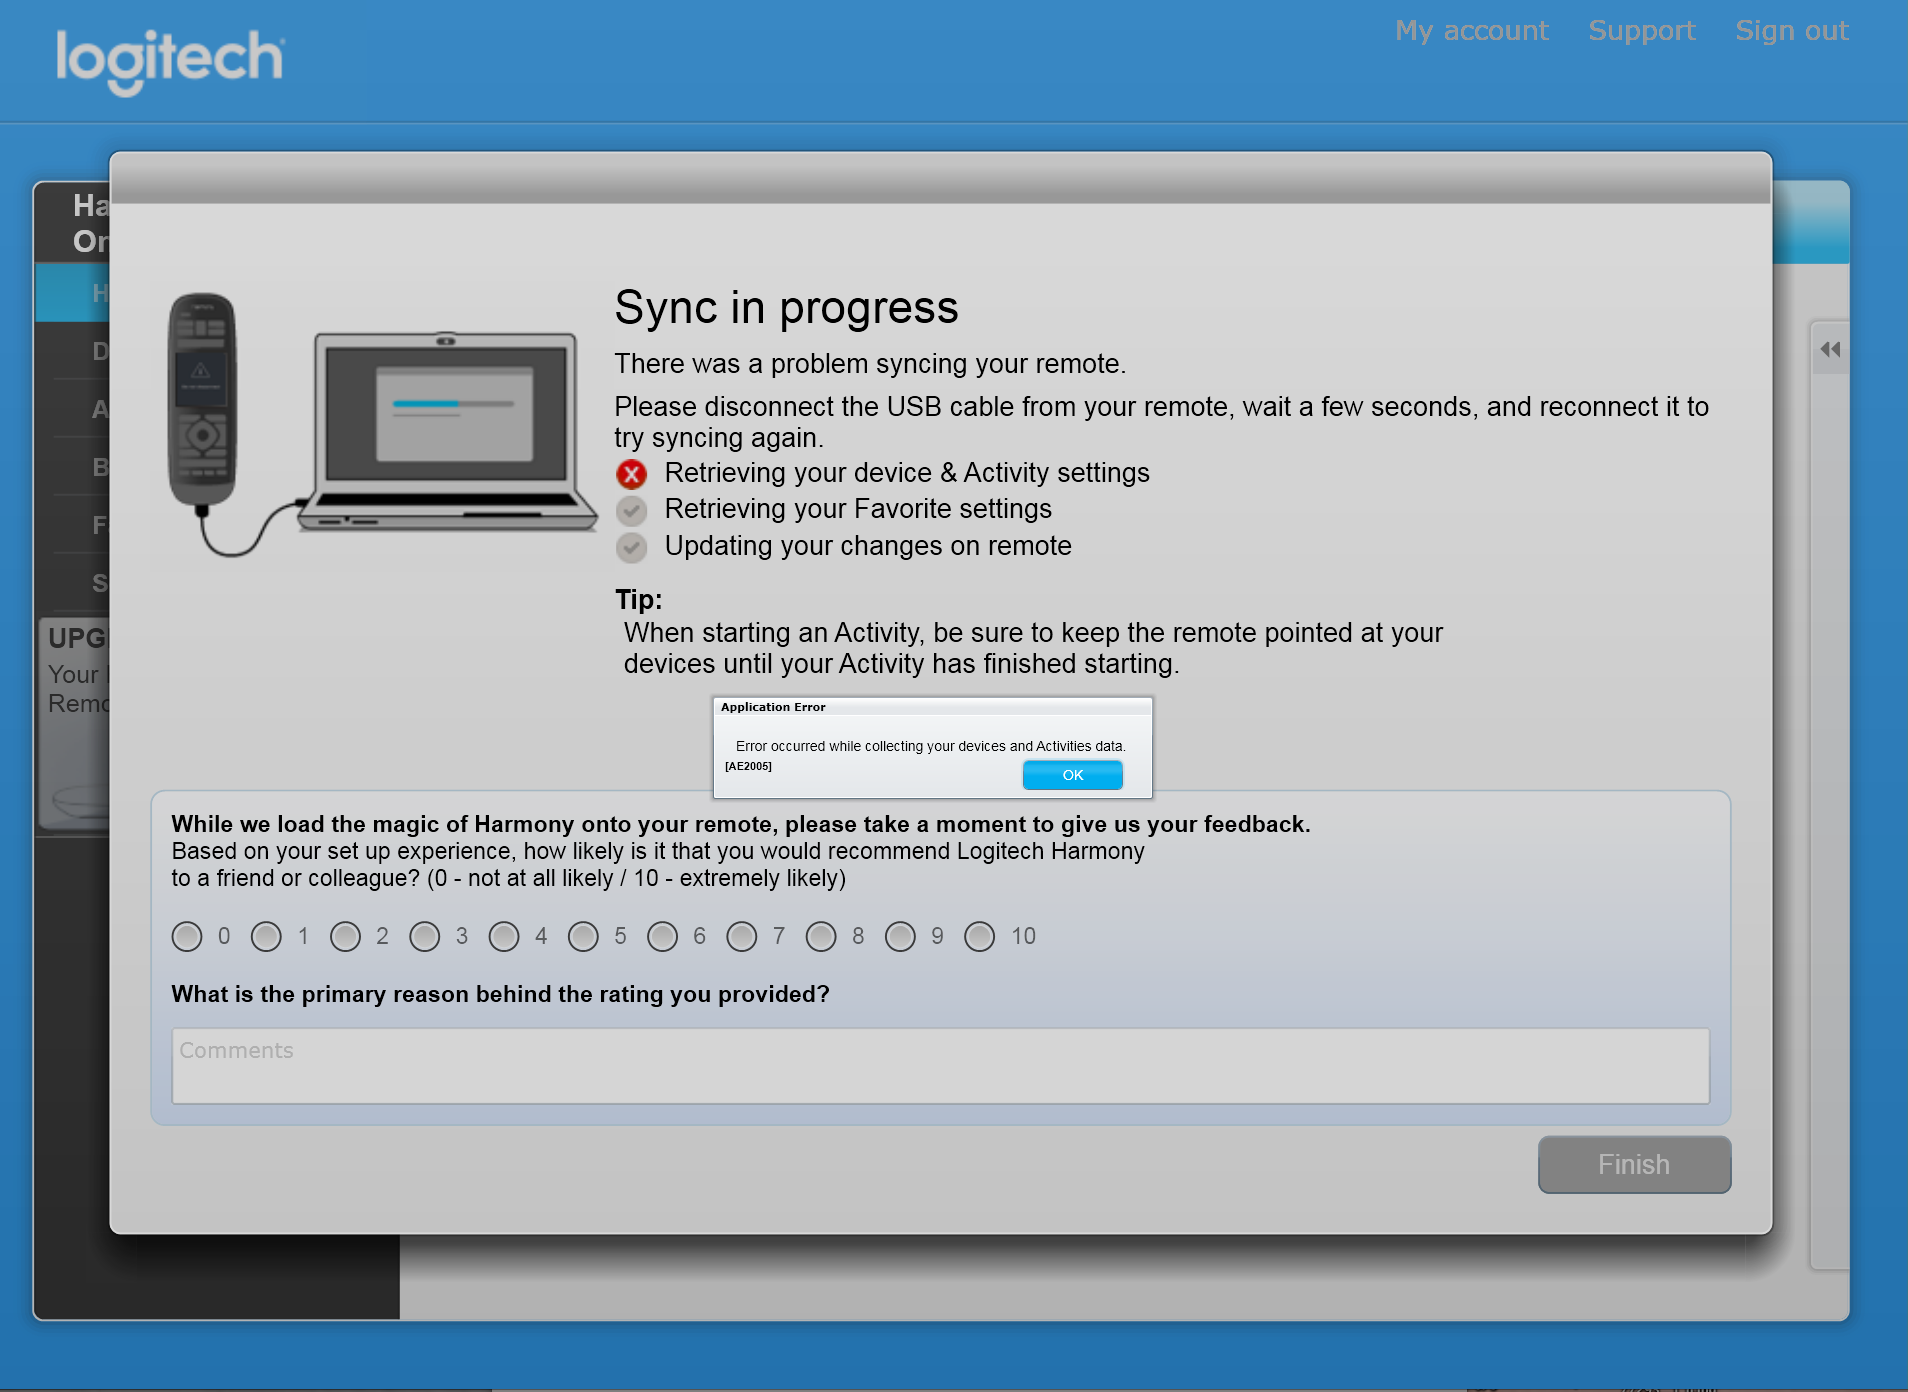Select rating 6 radio button
Viewport: 1908px width, 1392px height.
pos(662,937)
